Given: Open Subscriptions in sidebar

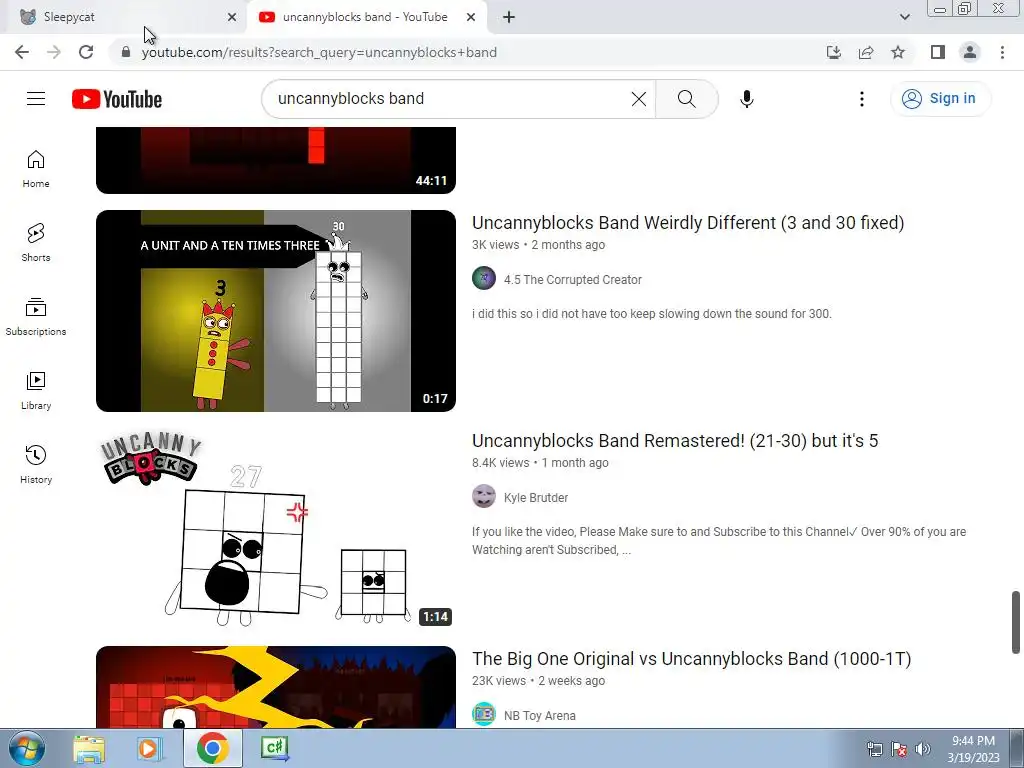Looking at the screenshot, I should click(36, 316).
